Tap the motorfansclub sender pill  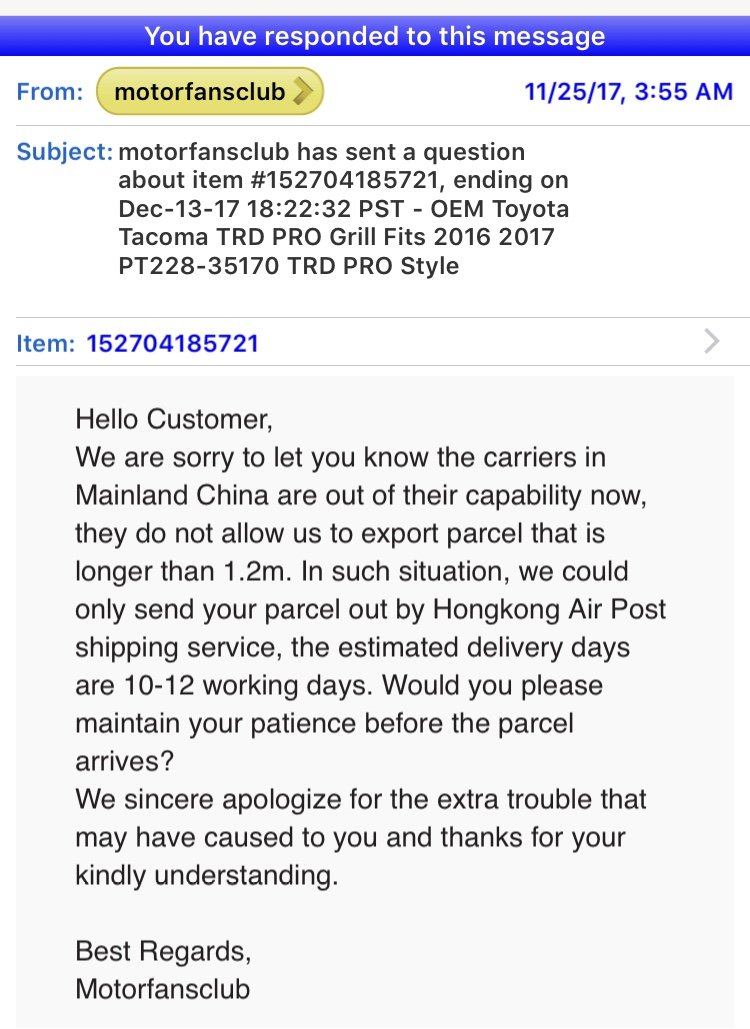point(209,91)
